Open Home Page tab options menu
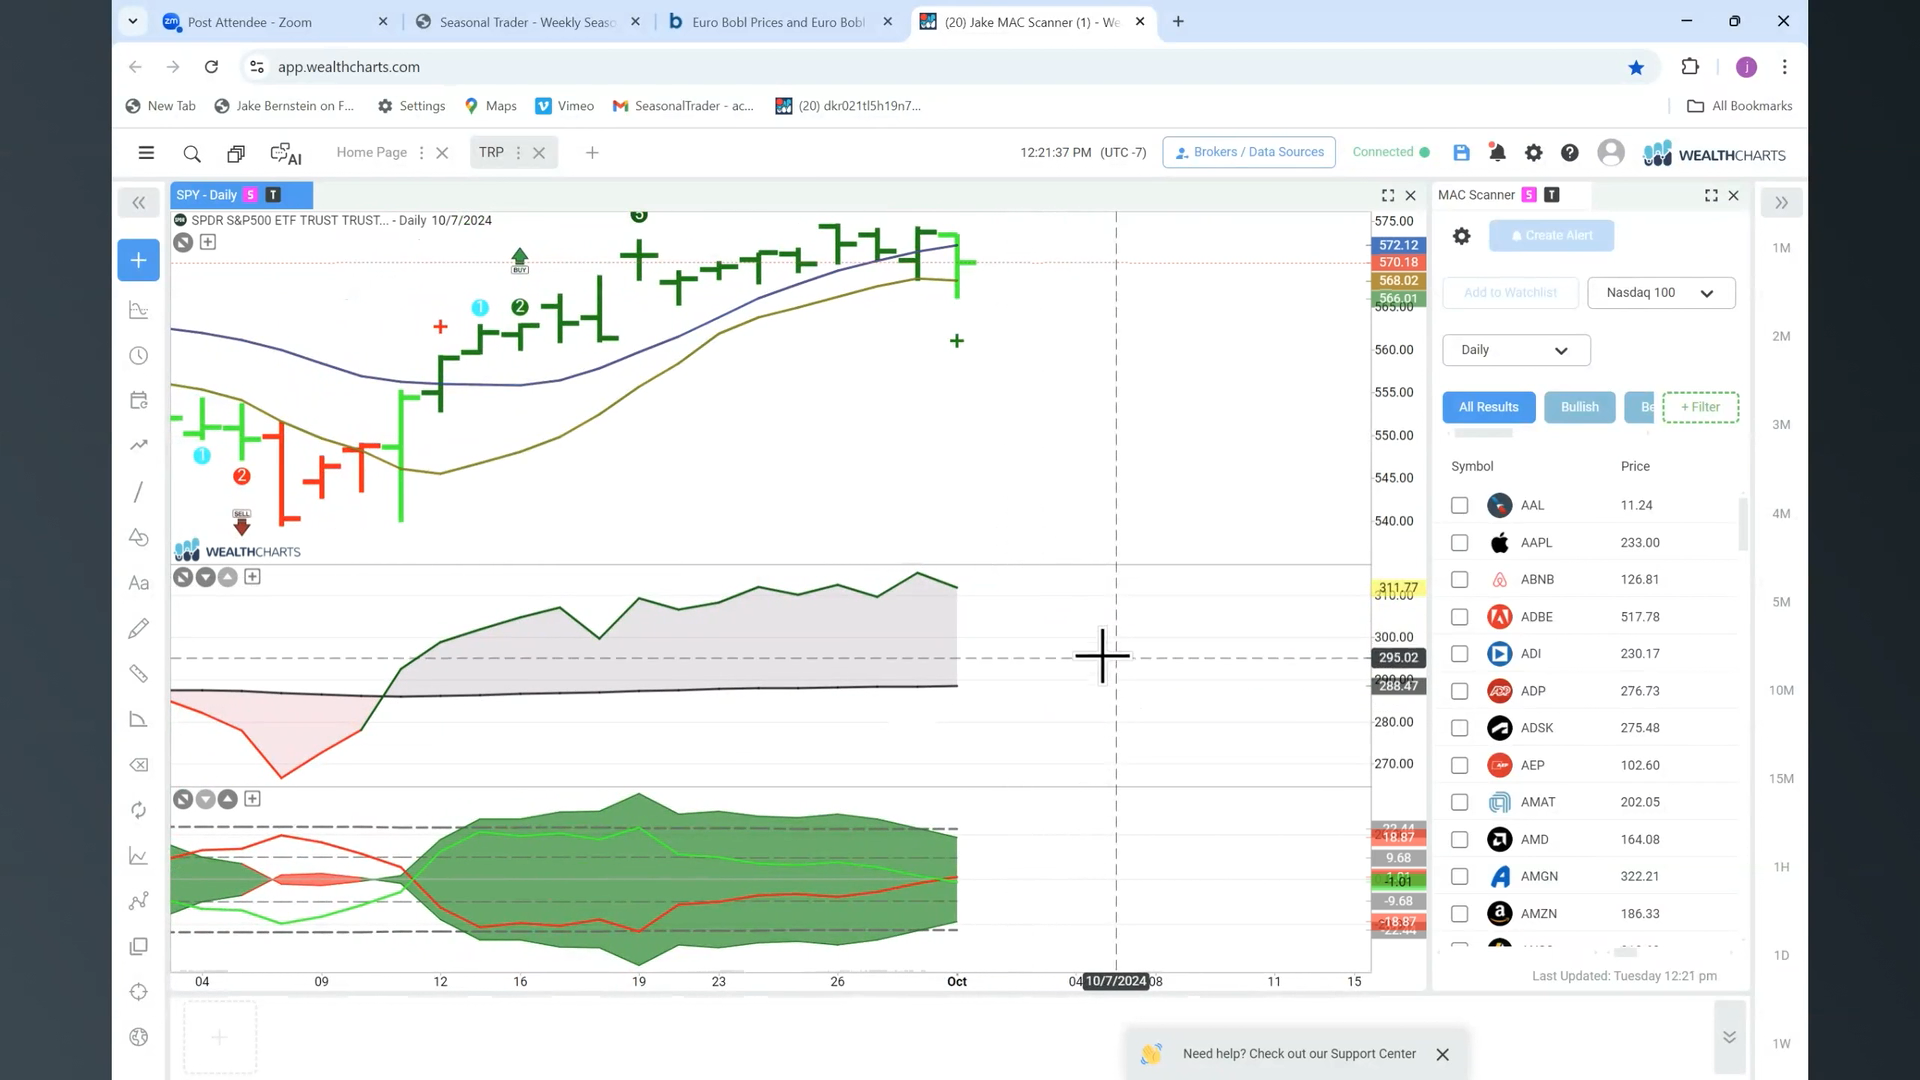Image resolution: width=1920 pixels, height=1080 pixels. click(421, 153)
